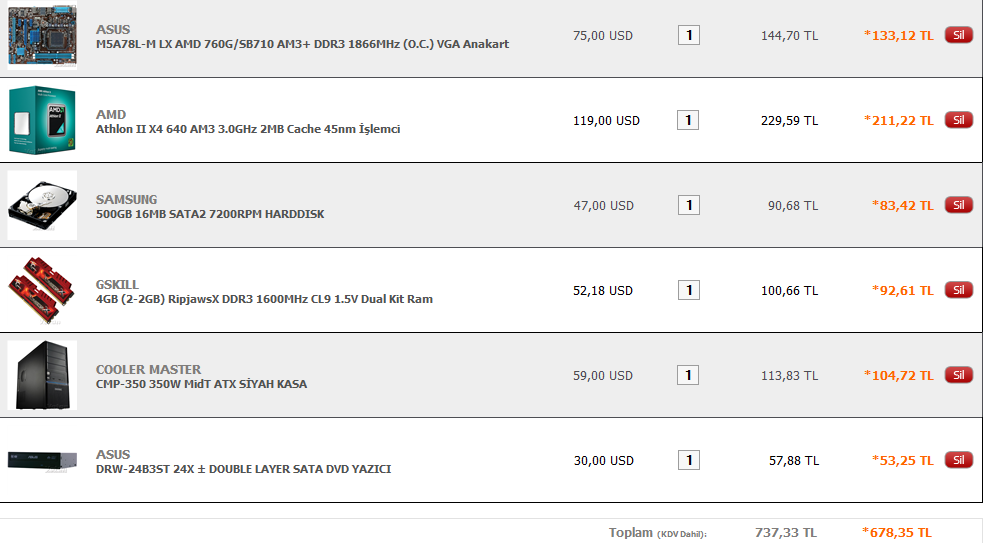
Task: Open the DRW-24B3ST DVD Yazıcı product link
Action: click(243, 469)
